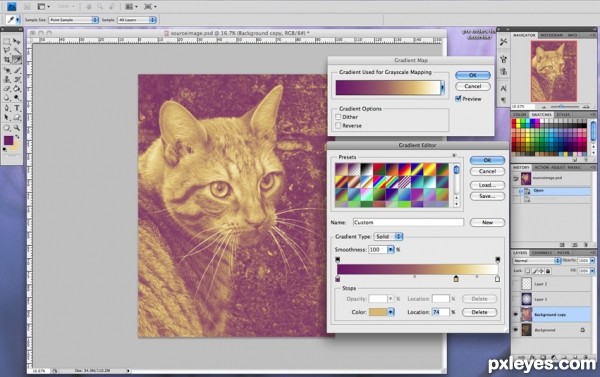
Task: Click the Save... button in Gradient Editor
Action: (x=487, y=196)
